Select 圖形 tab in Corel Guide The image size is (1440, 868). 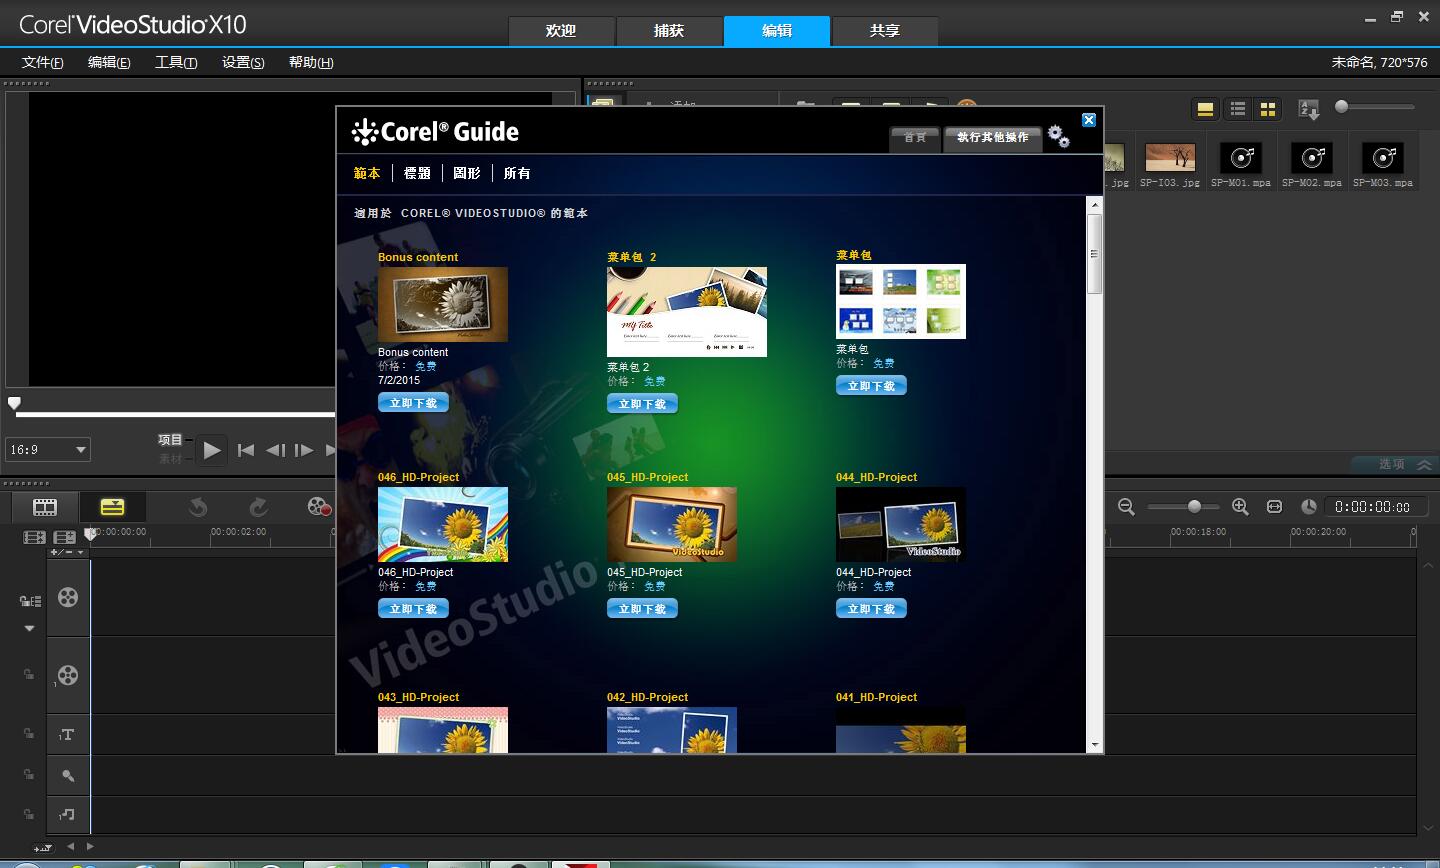(467, 173)
